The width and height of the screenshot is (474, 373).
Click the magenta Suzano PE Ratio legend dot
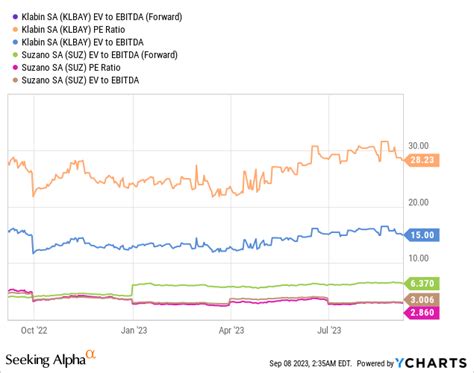coord(15,67)
